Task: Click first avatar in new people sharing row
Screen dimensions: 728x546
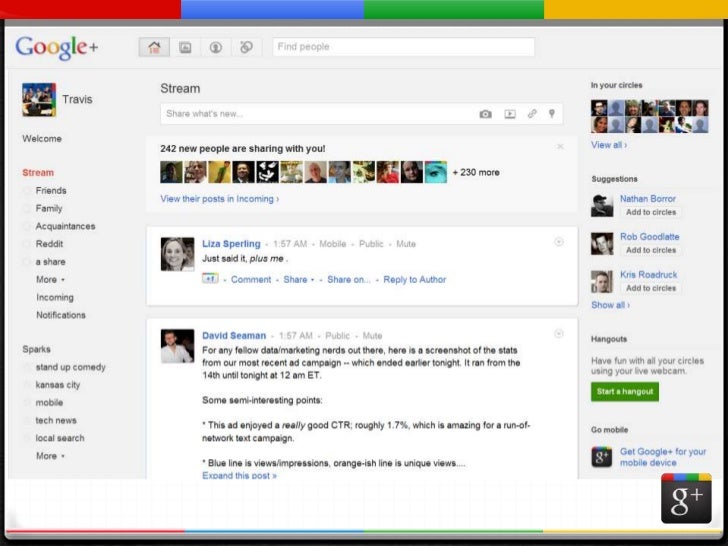Action: click(171, 172)
